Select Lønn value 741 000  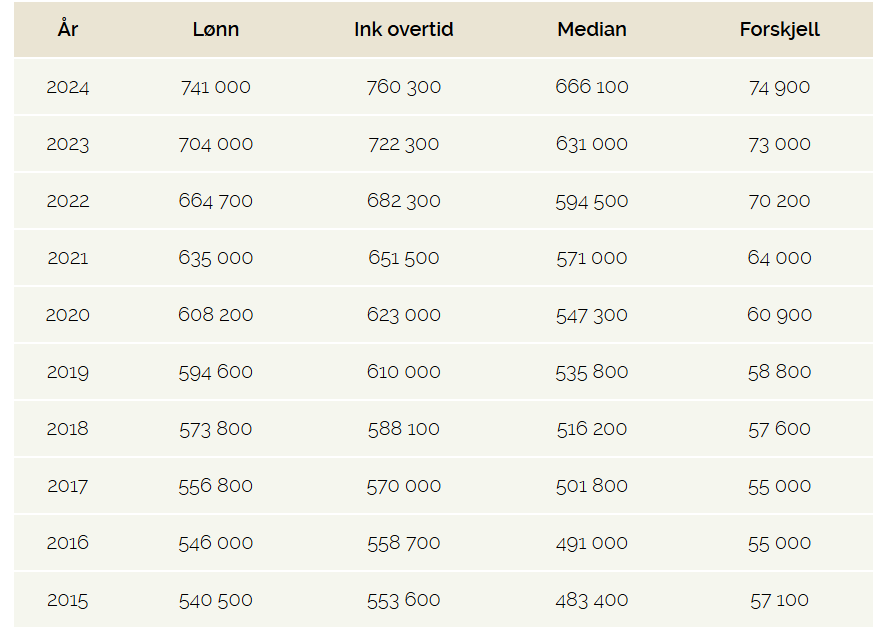point(216,87)
